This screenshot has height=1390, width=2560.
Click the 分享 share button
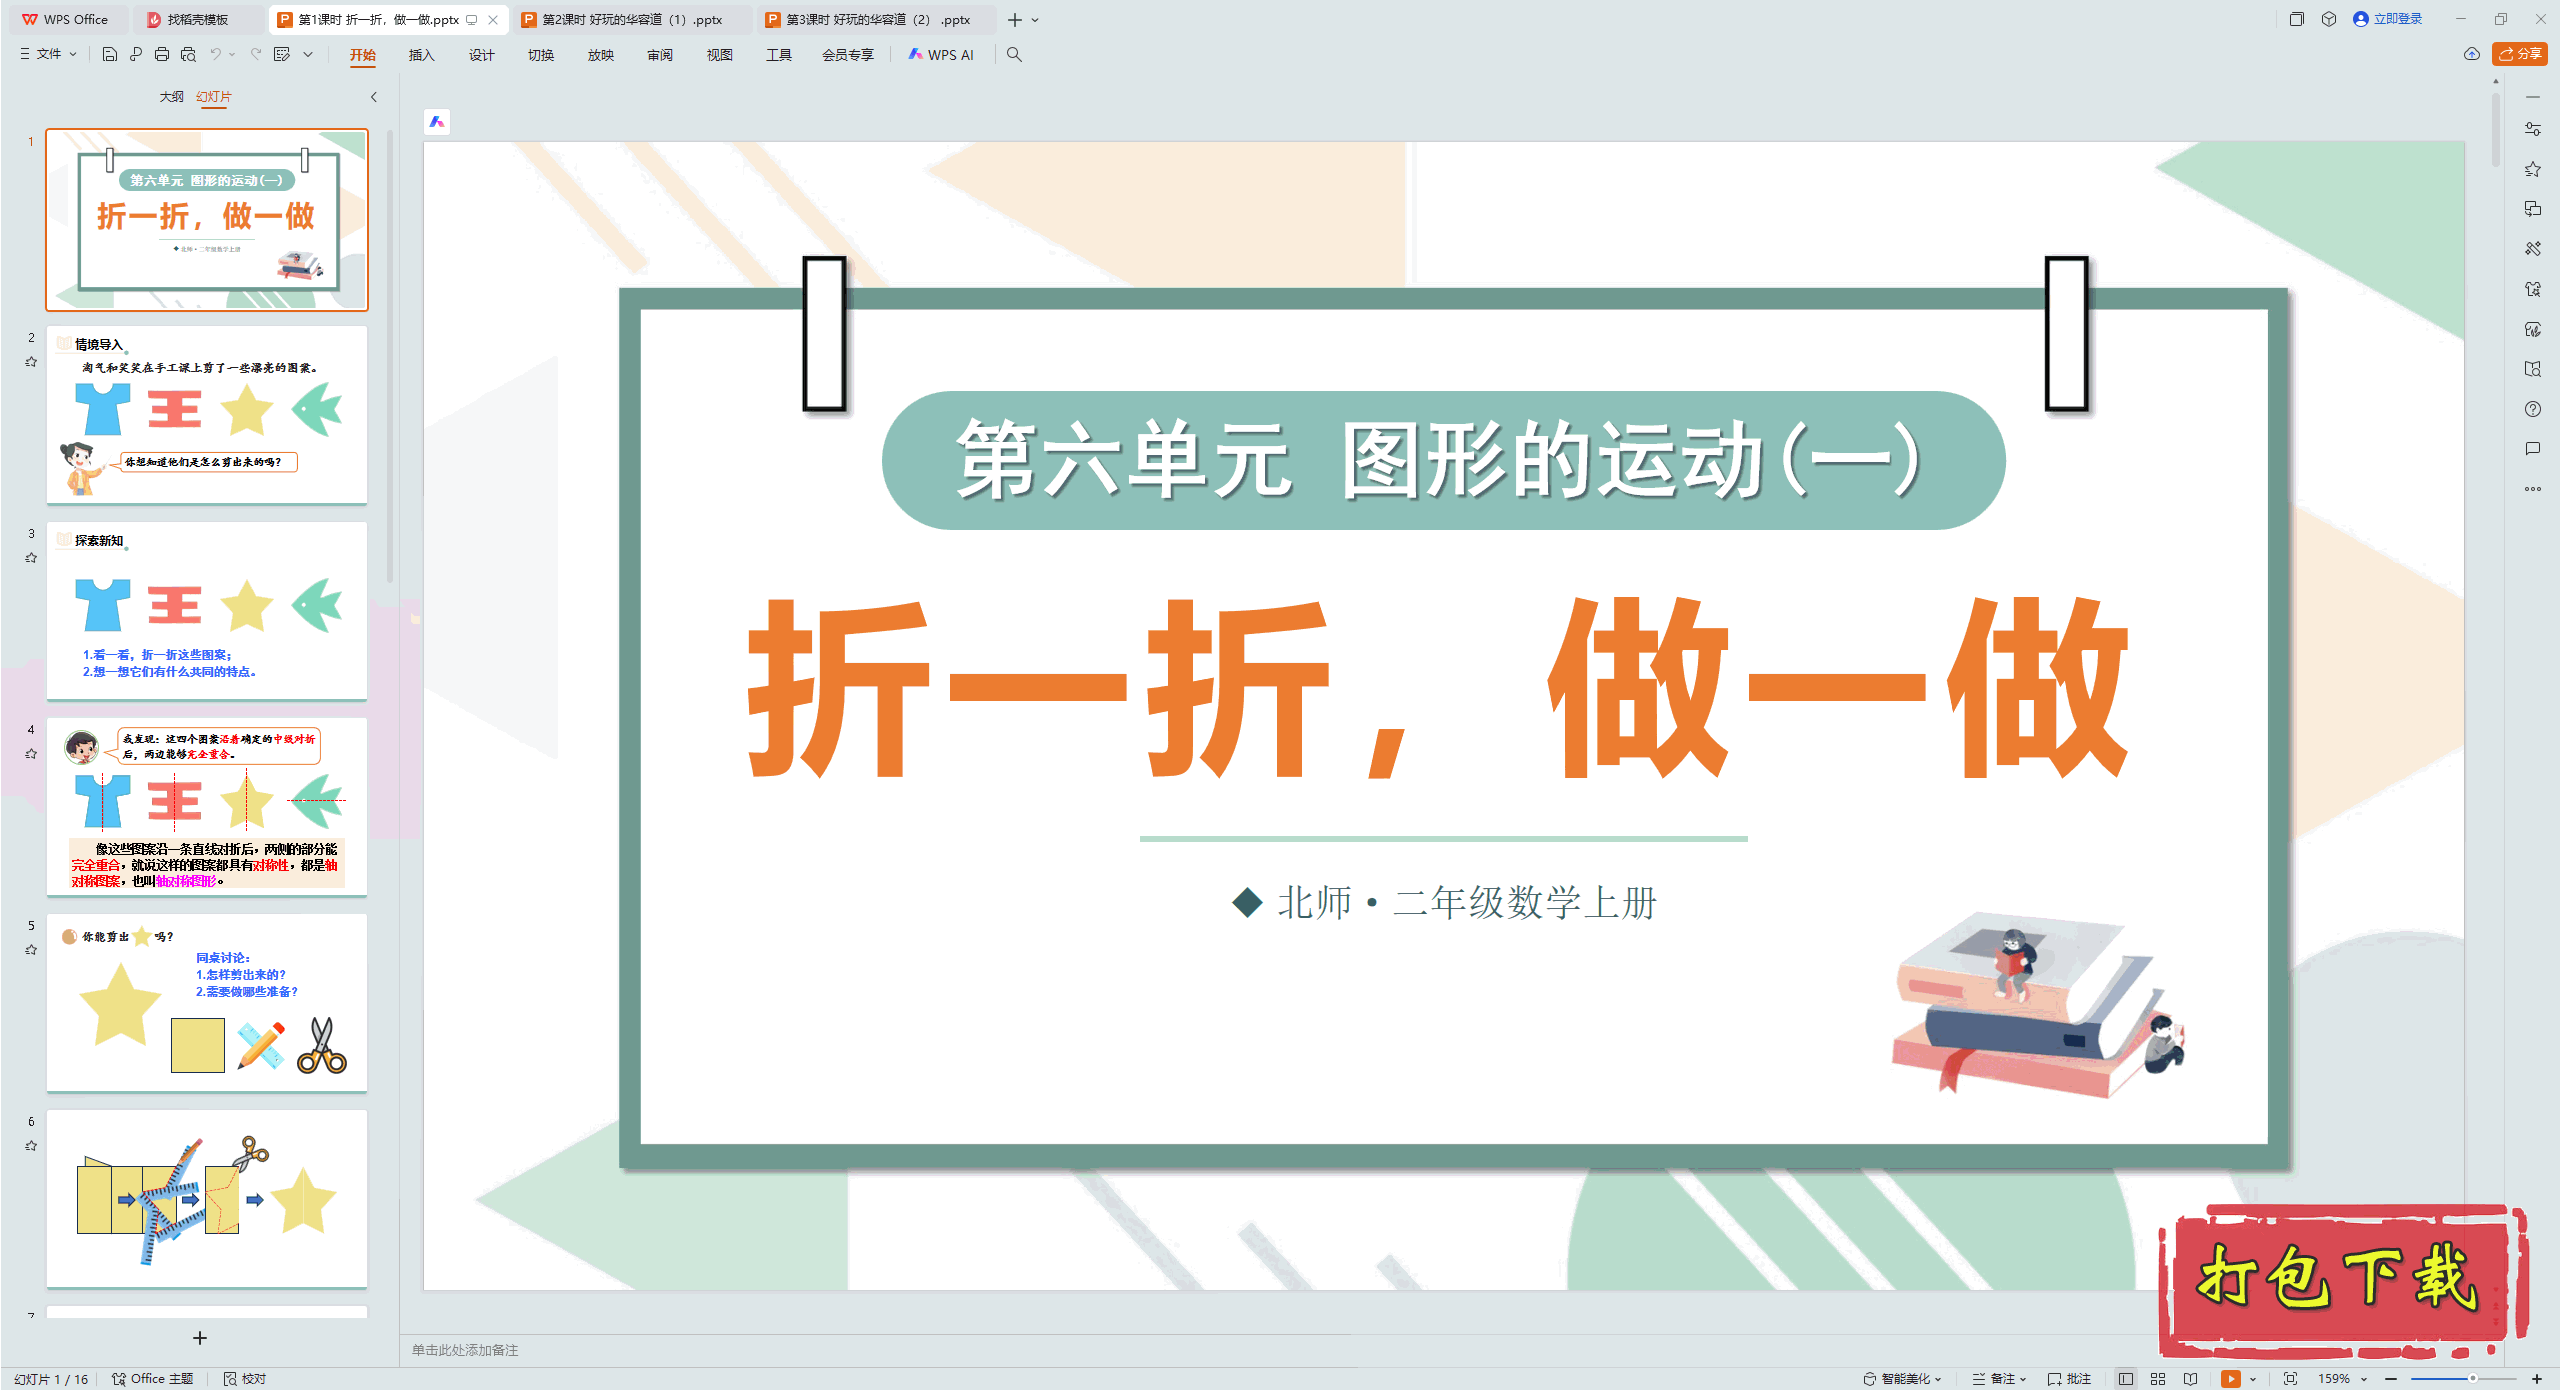2520,54
